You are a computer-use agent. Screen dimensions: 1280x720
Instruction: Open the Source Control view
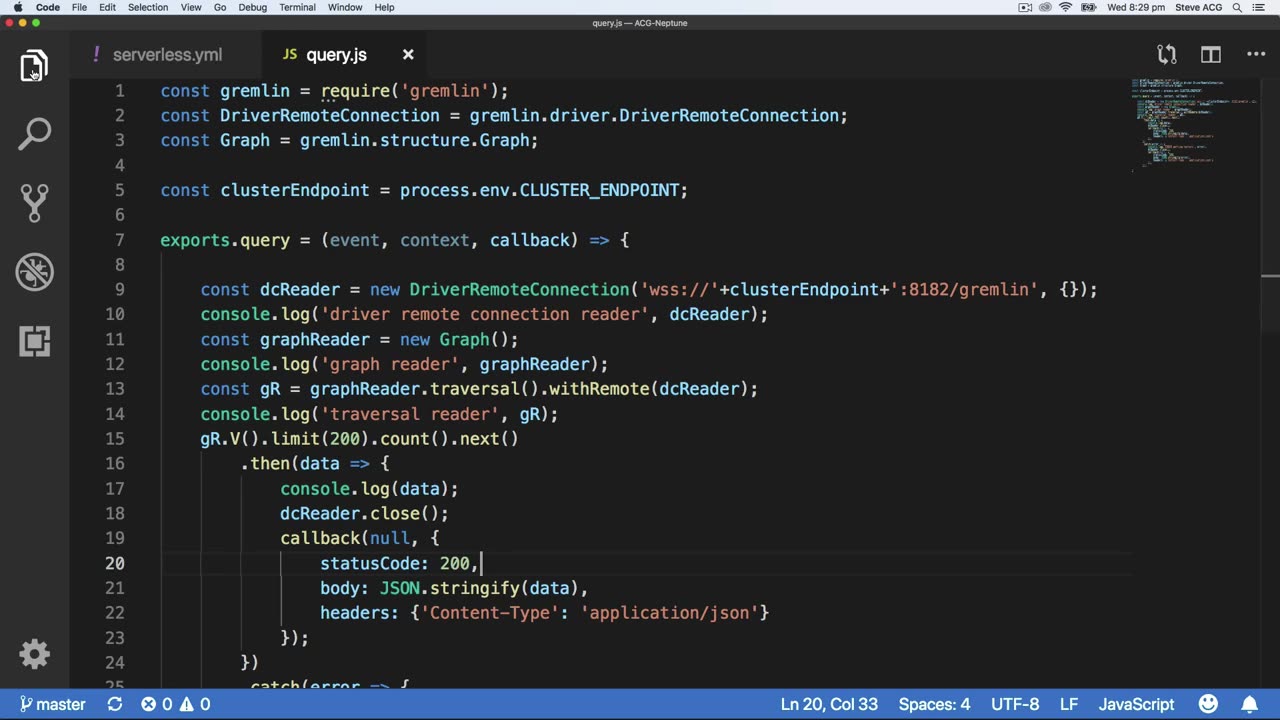pyautogui.click(x=34, y=202)
